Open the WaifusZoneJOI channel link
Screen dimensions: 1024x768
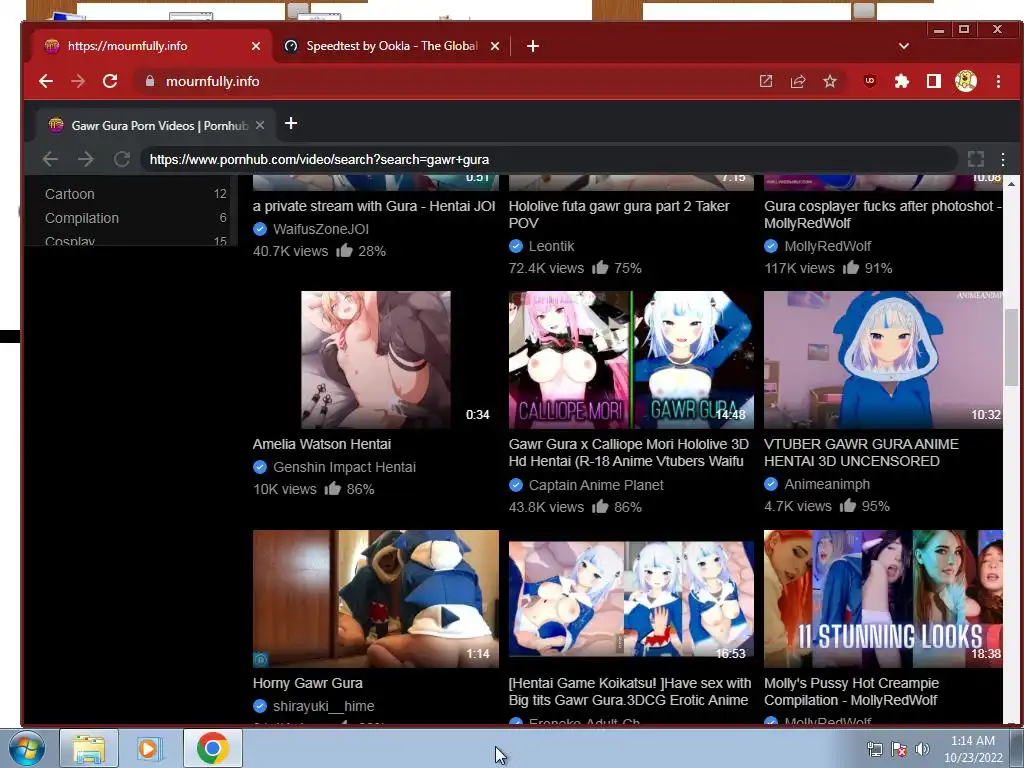321,229
